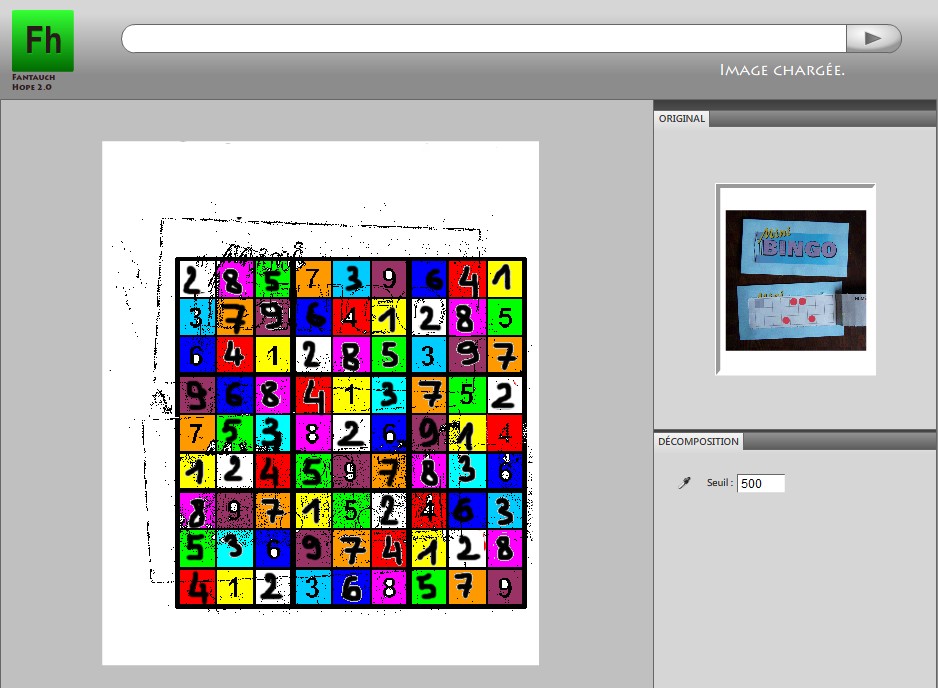This screenshot has width=938, height=688.
Task: Click the blank white margin below the colored grid
Action: coord(320,636)
